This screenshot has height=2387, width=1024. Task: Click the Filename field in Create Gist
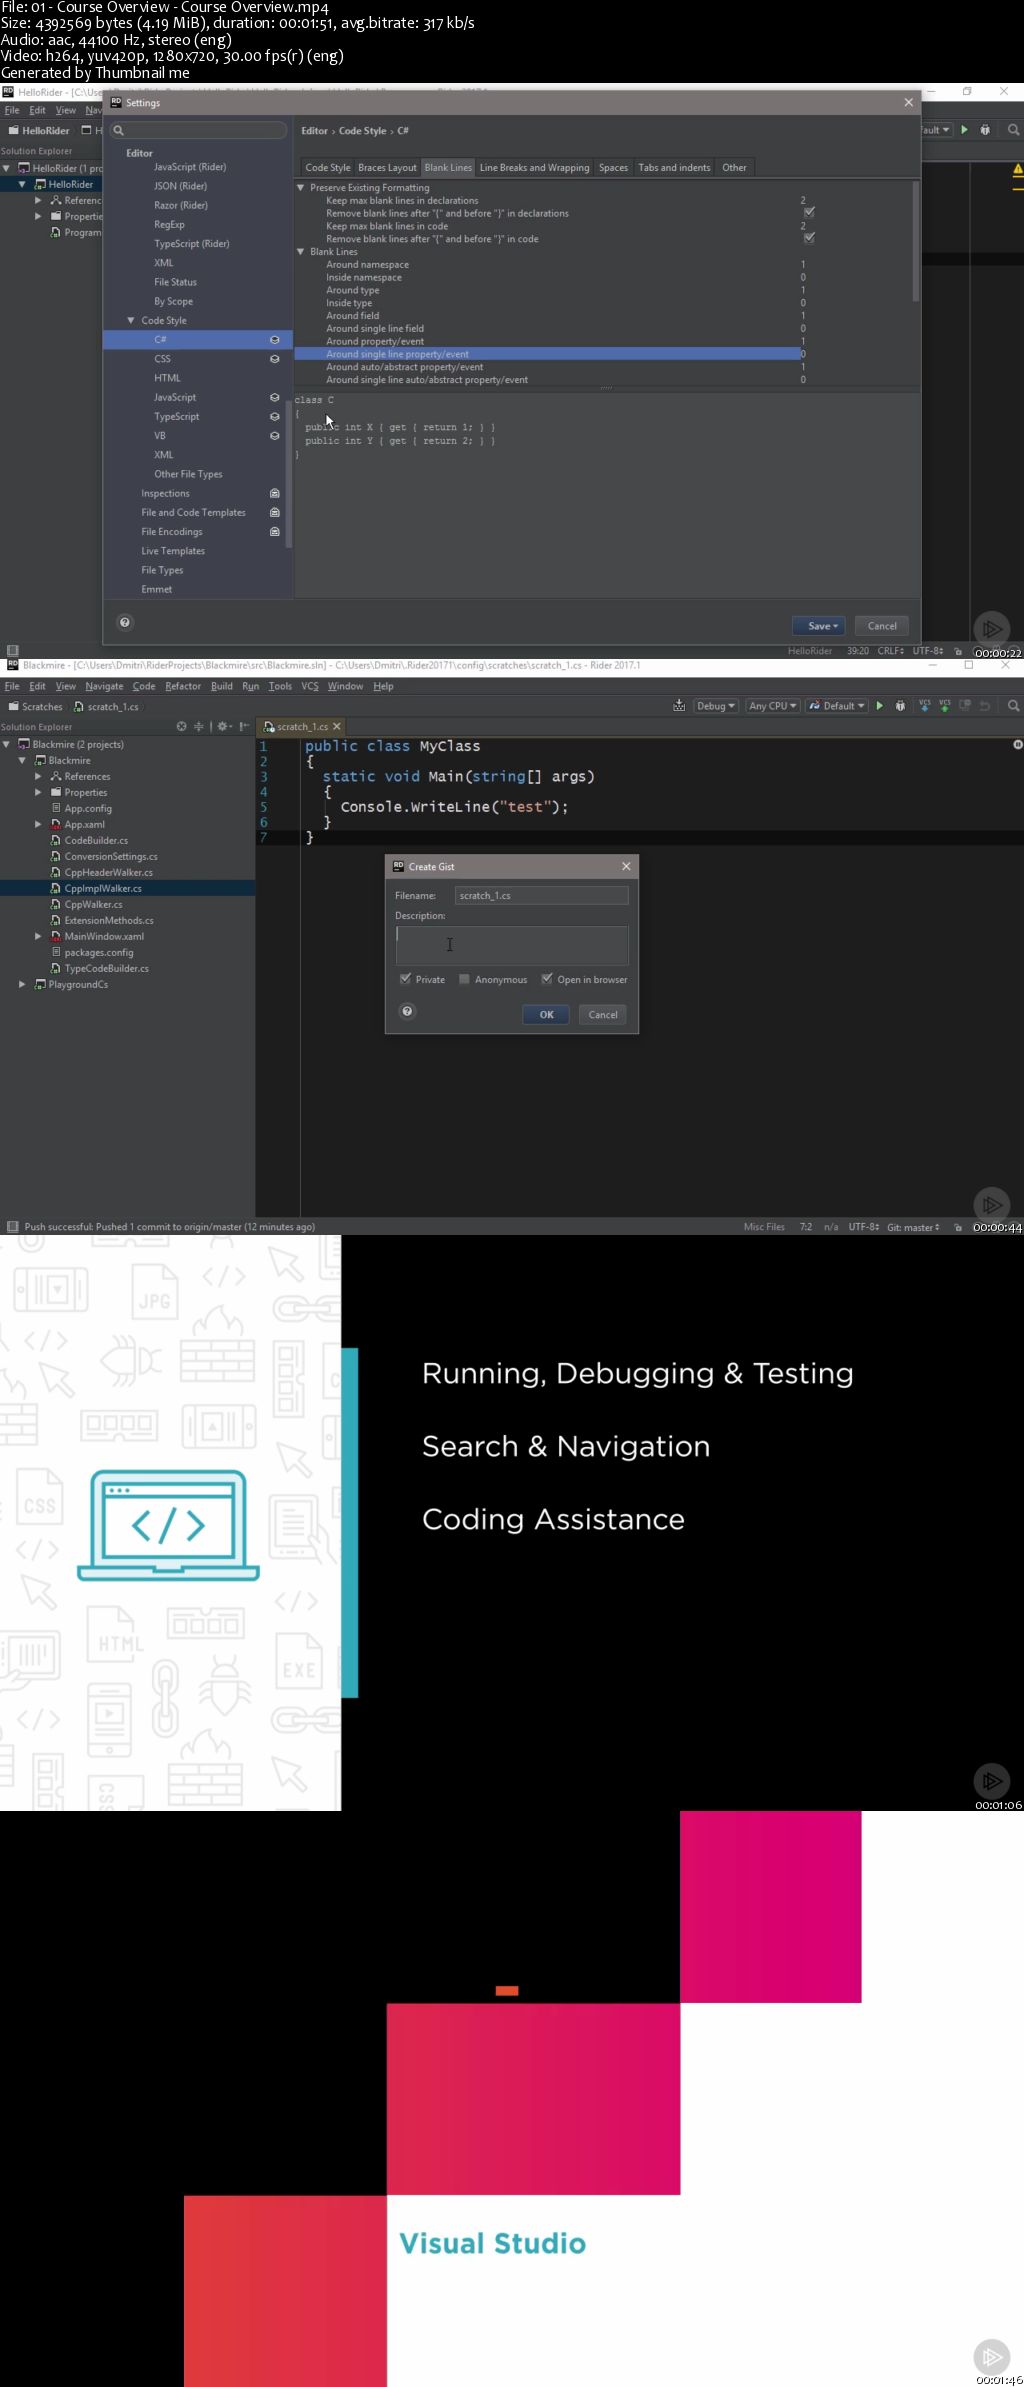click(x=541, y=895)
